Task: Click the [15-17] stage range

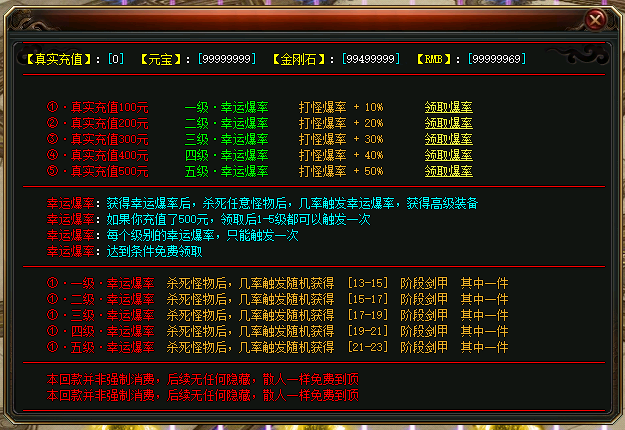Action: click(368, 299)
